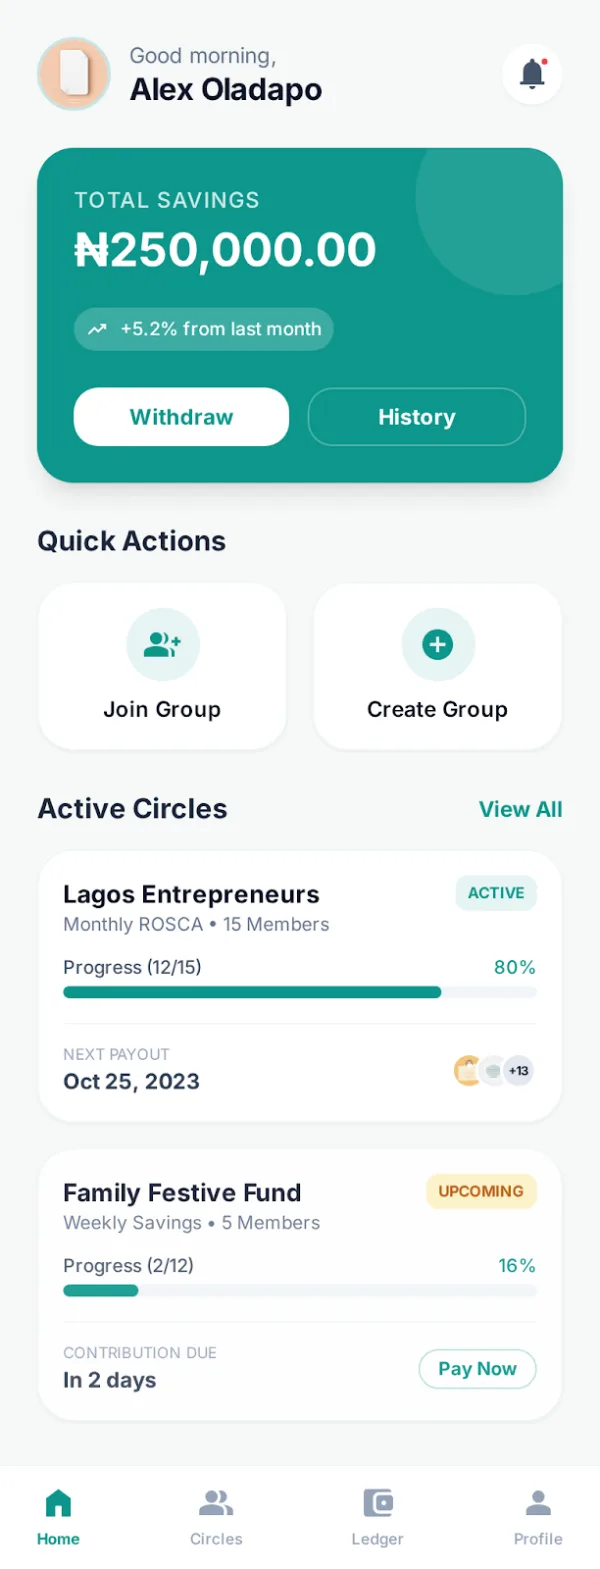The height and width of the screenshot is (1569, 600).
Task: Go to the Profile person icon
Action: point(538,1502)
